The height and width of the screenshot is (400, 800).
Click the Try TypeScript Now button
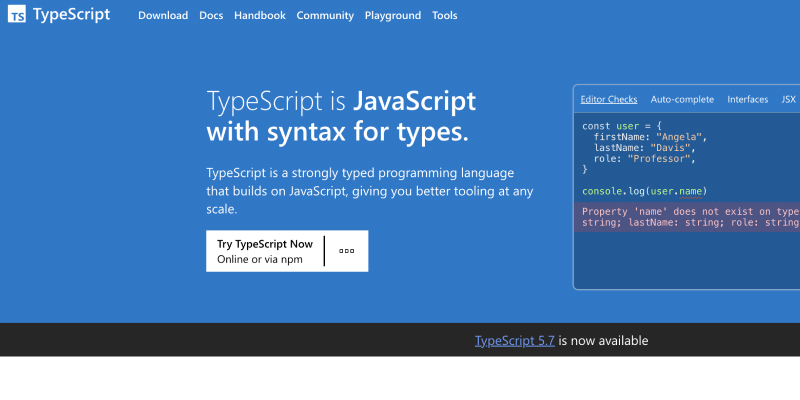point(287,251)
